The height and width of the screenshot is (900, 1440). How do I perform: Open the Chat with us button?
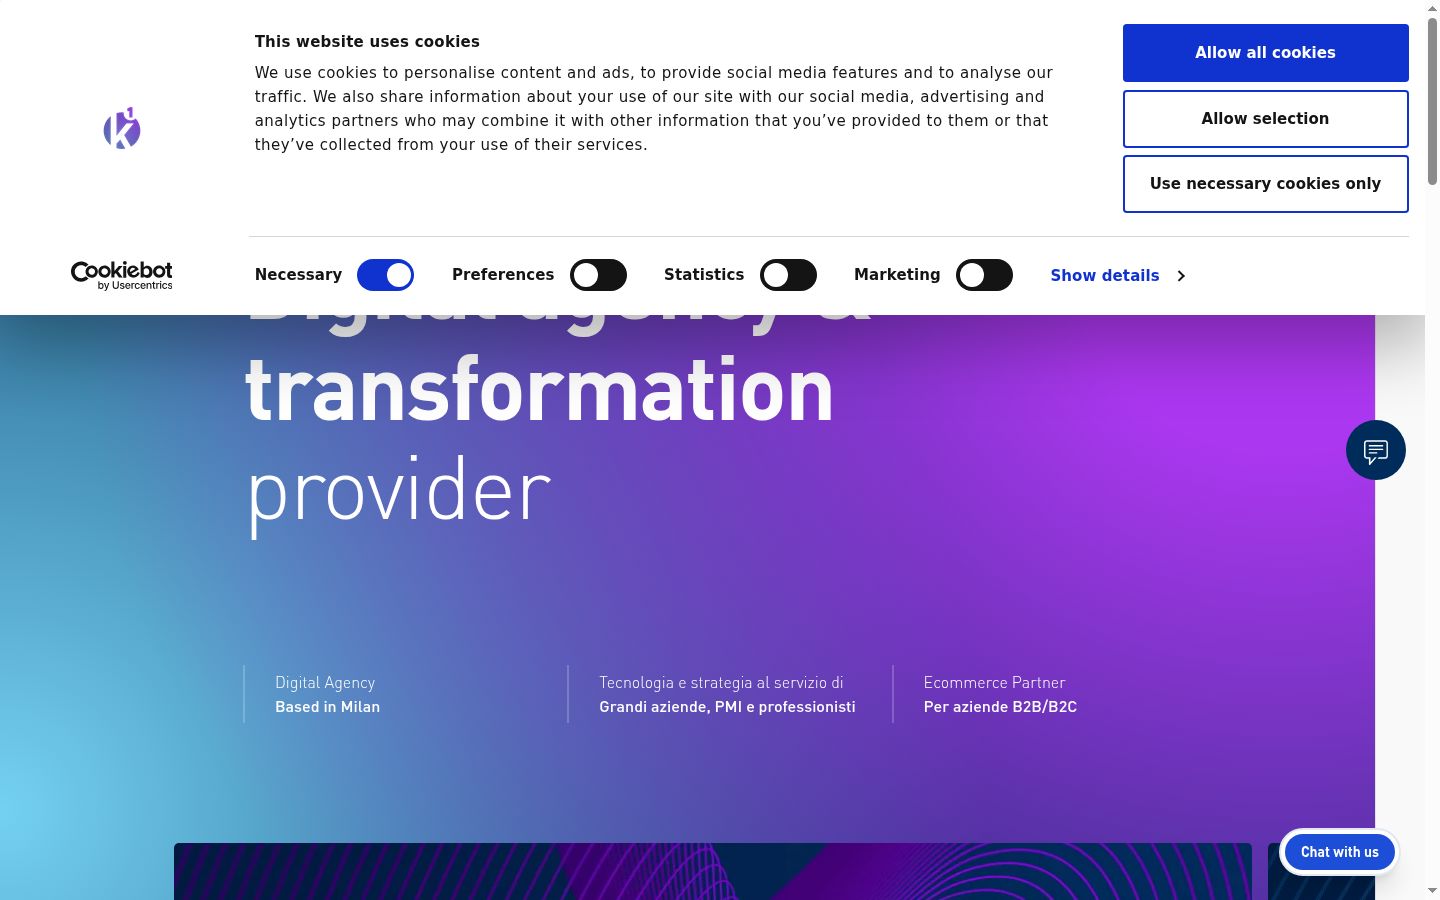click(x=1339, y=852)
